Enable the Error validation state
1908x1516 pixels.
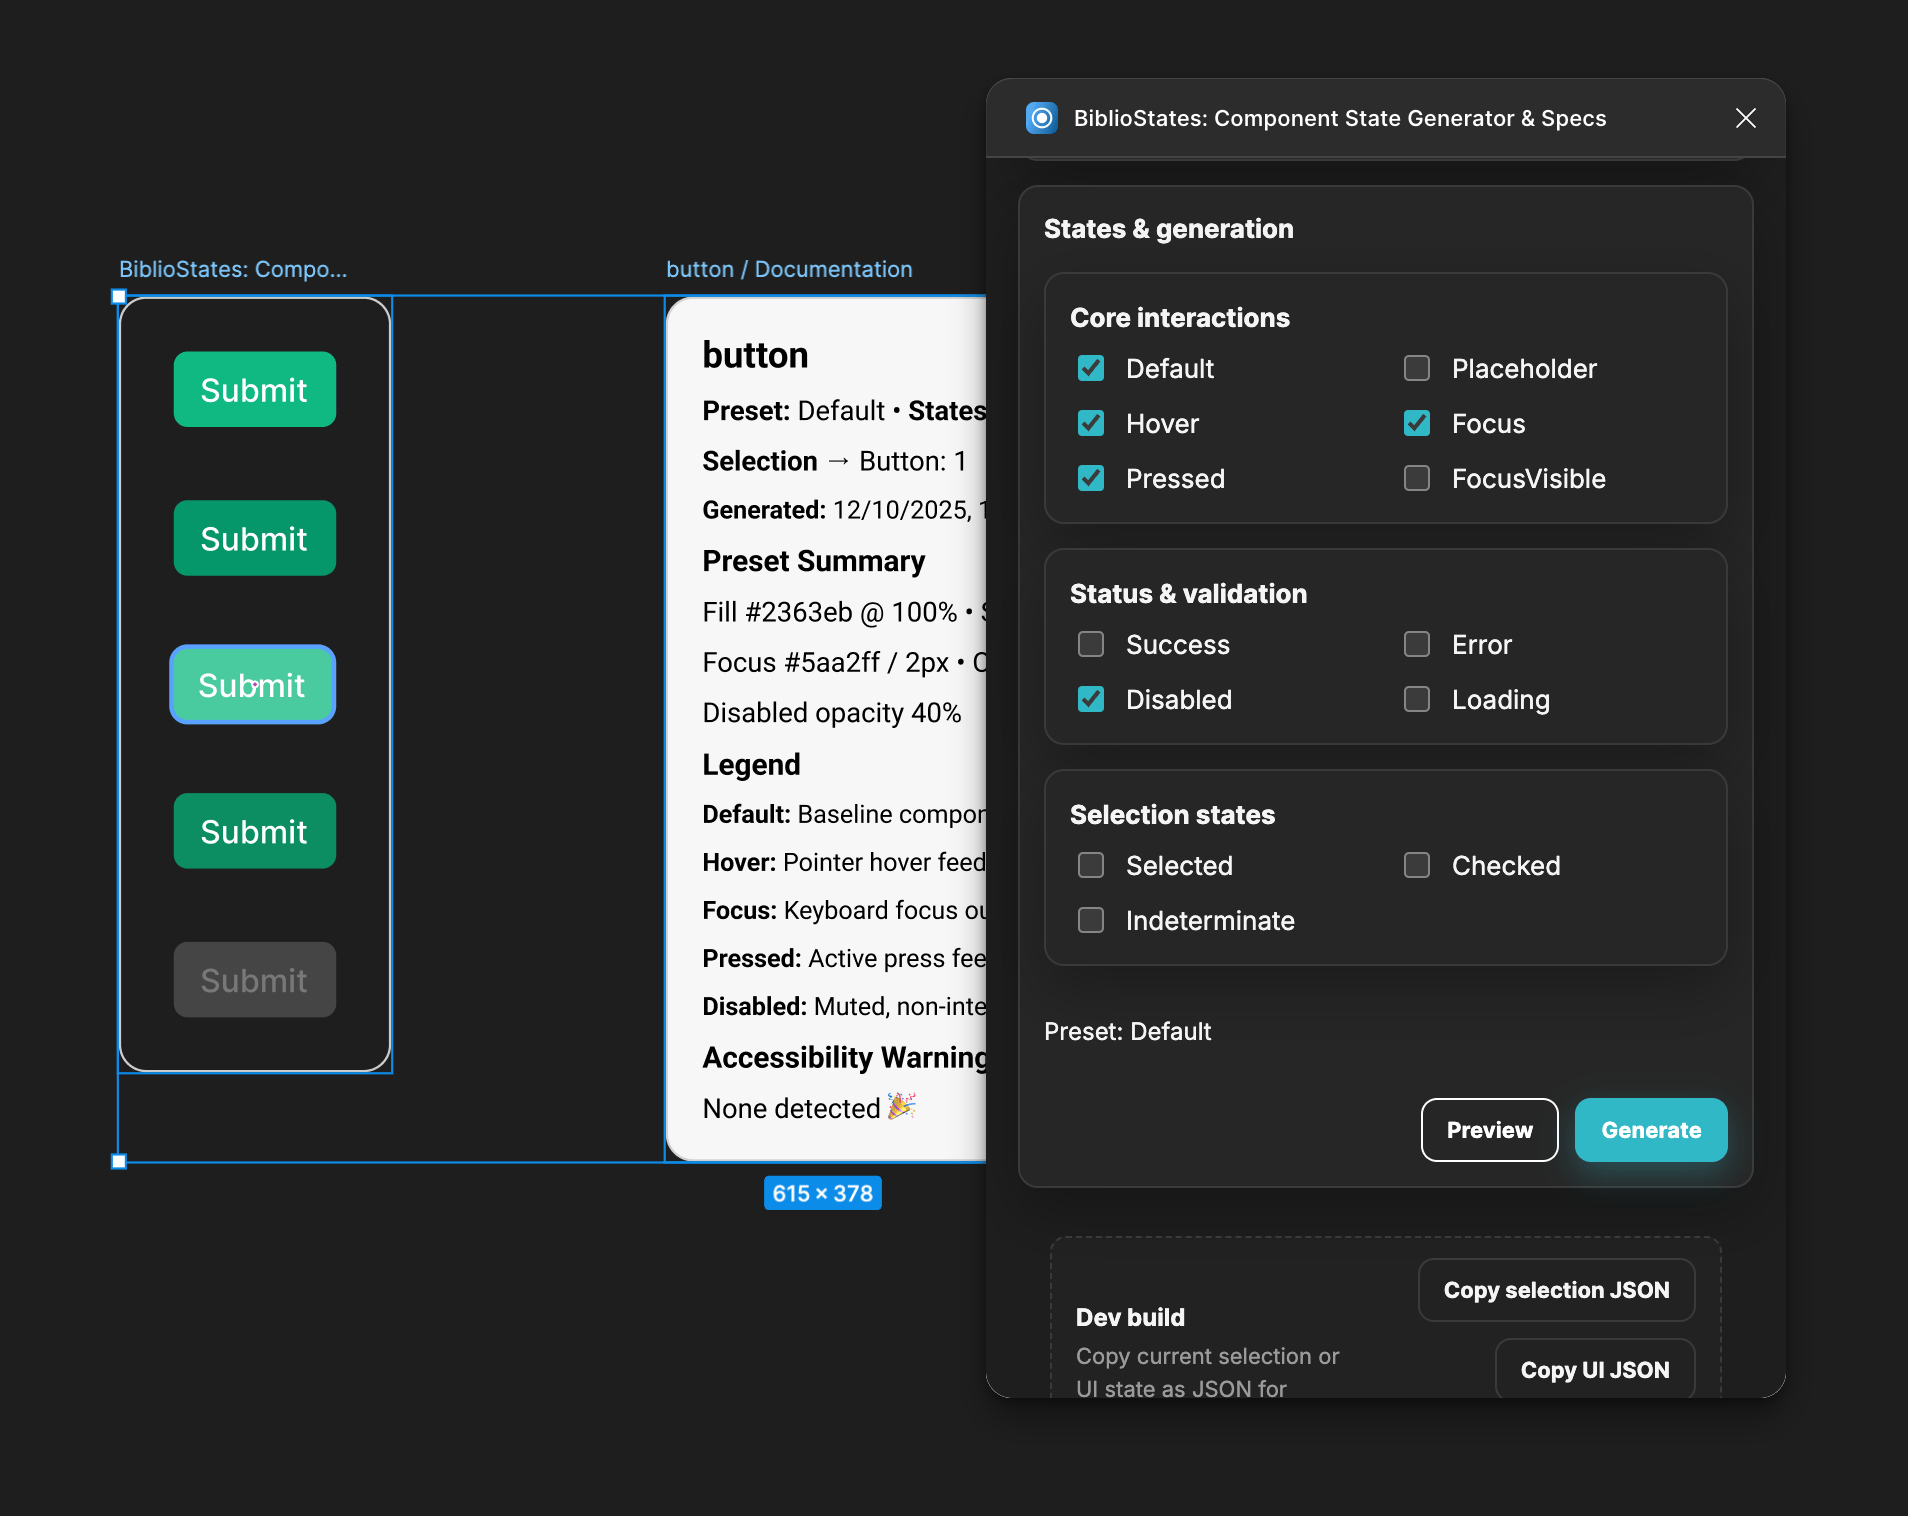pyautogui.click(x=1416, y=644)
